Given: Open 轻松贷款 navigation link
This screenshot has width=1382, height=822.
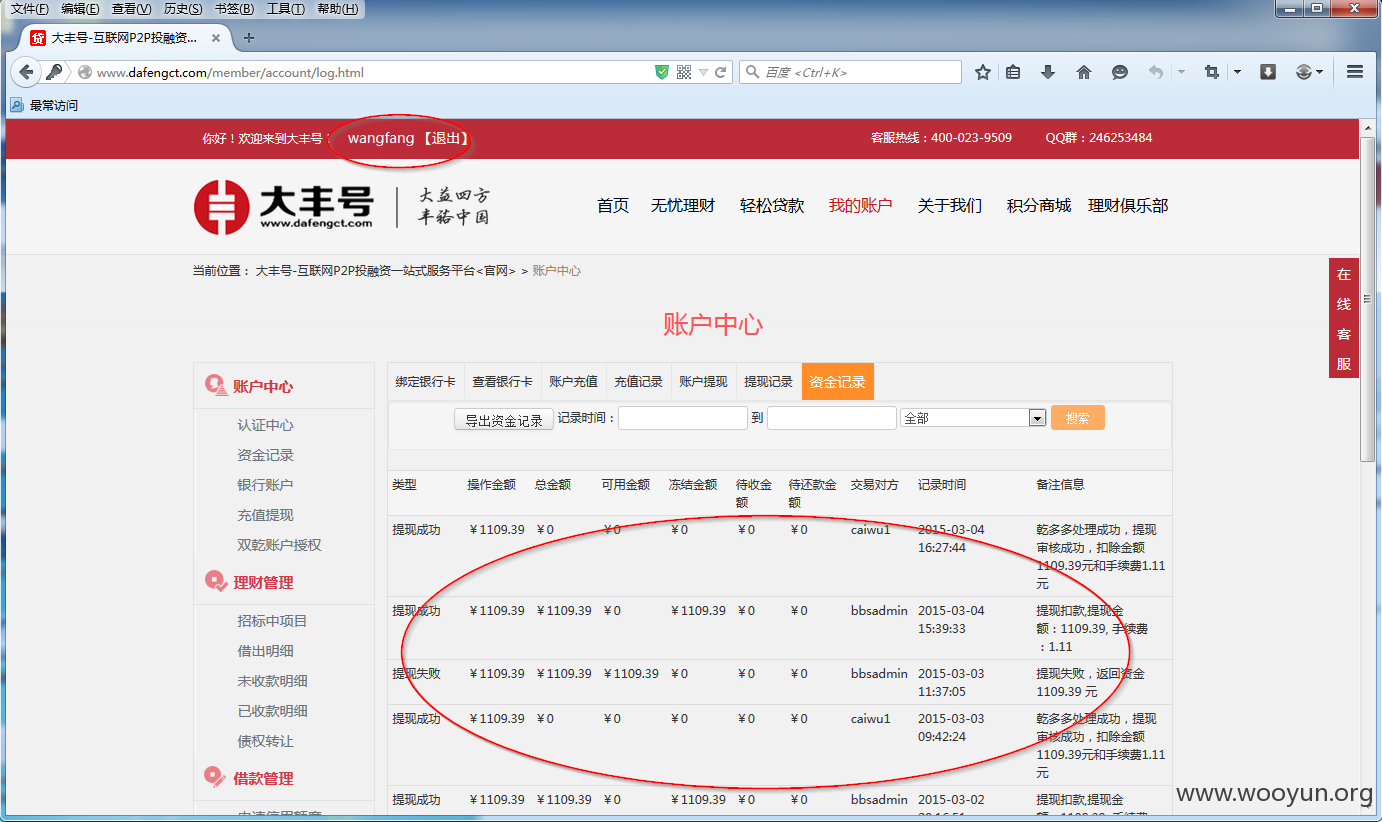Looking at the screenshot, I should [x=772, y=206].
